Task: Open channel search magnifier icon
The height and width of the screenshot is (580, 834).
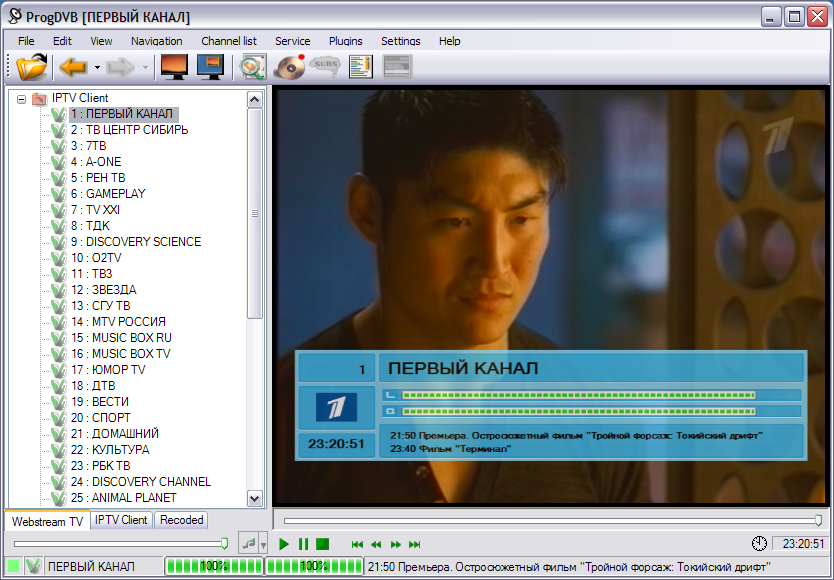Action: click(x=252, y=67)
